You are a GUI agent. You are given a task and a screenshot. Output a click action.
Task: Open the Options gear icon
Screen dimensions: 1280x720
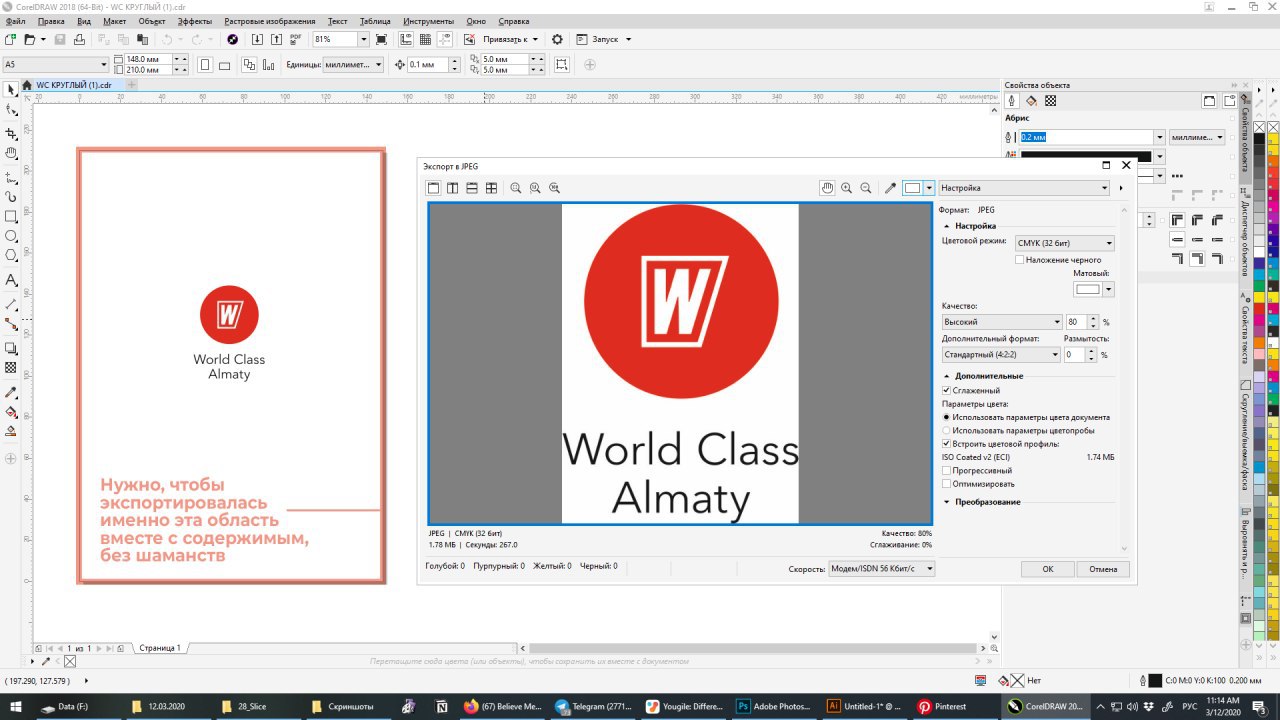[x=557, y=39]
